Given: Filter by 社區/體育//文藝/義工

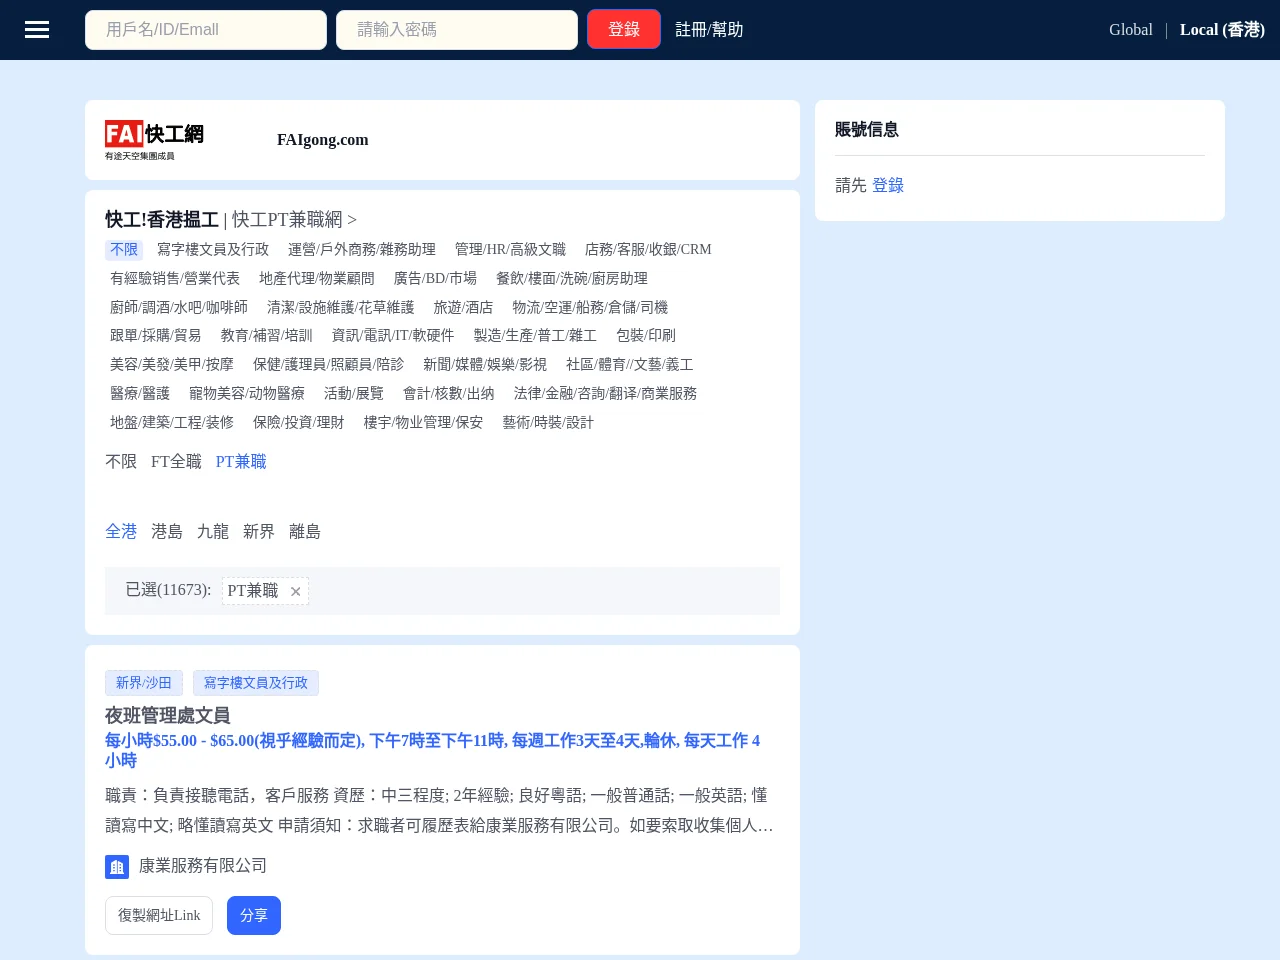Looking at the screenshot, I should (x=629, y=365).
